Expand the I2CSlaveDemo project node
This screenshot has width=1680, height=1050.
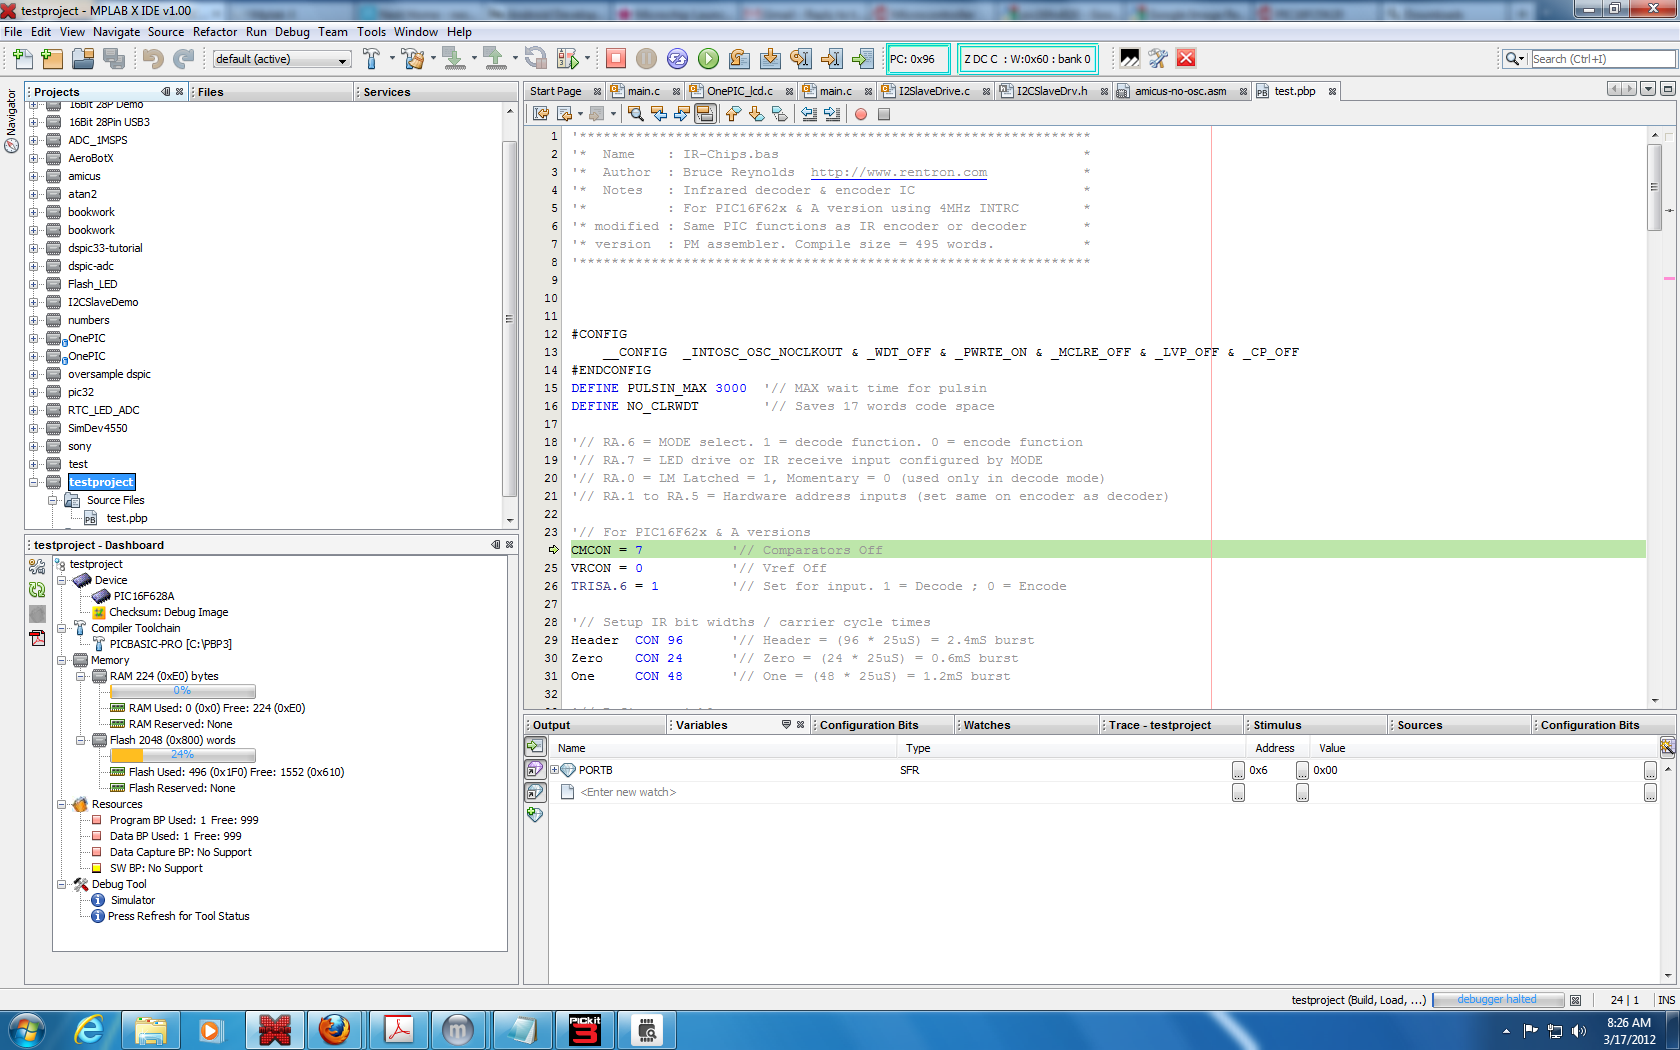tap(33, 302)
